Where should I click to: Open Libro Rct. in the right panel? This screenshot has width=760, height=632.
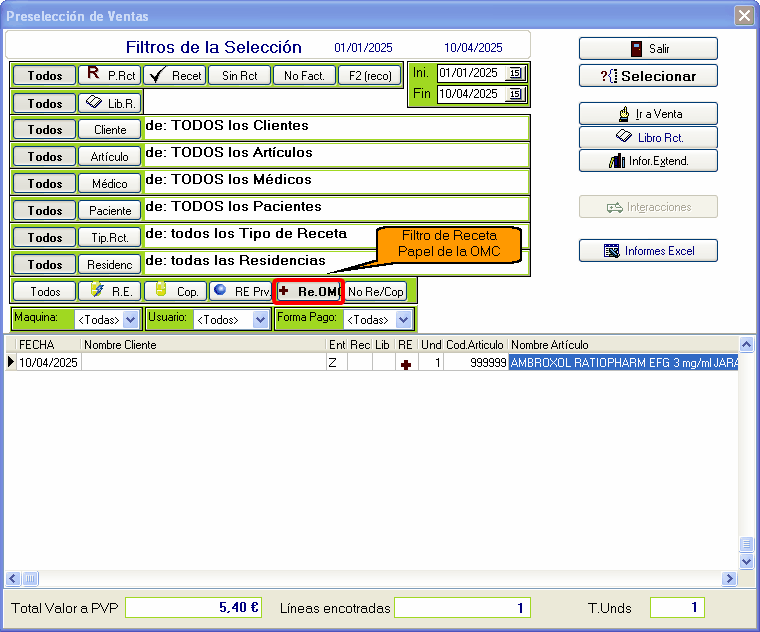(648, 137)
